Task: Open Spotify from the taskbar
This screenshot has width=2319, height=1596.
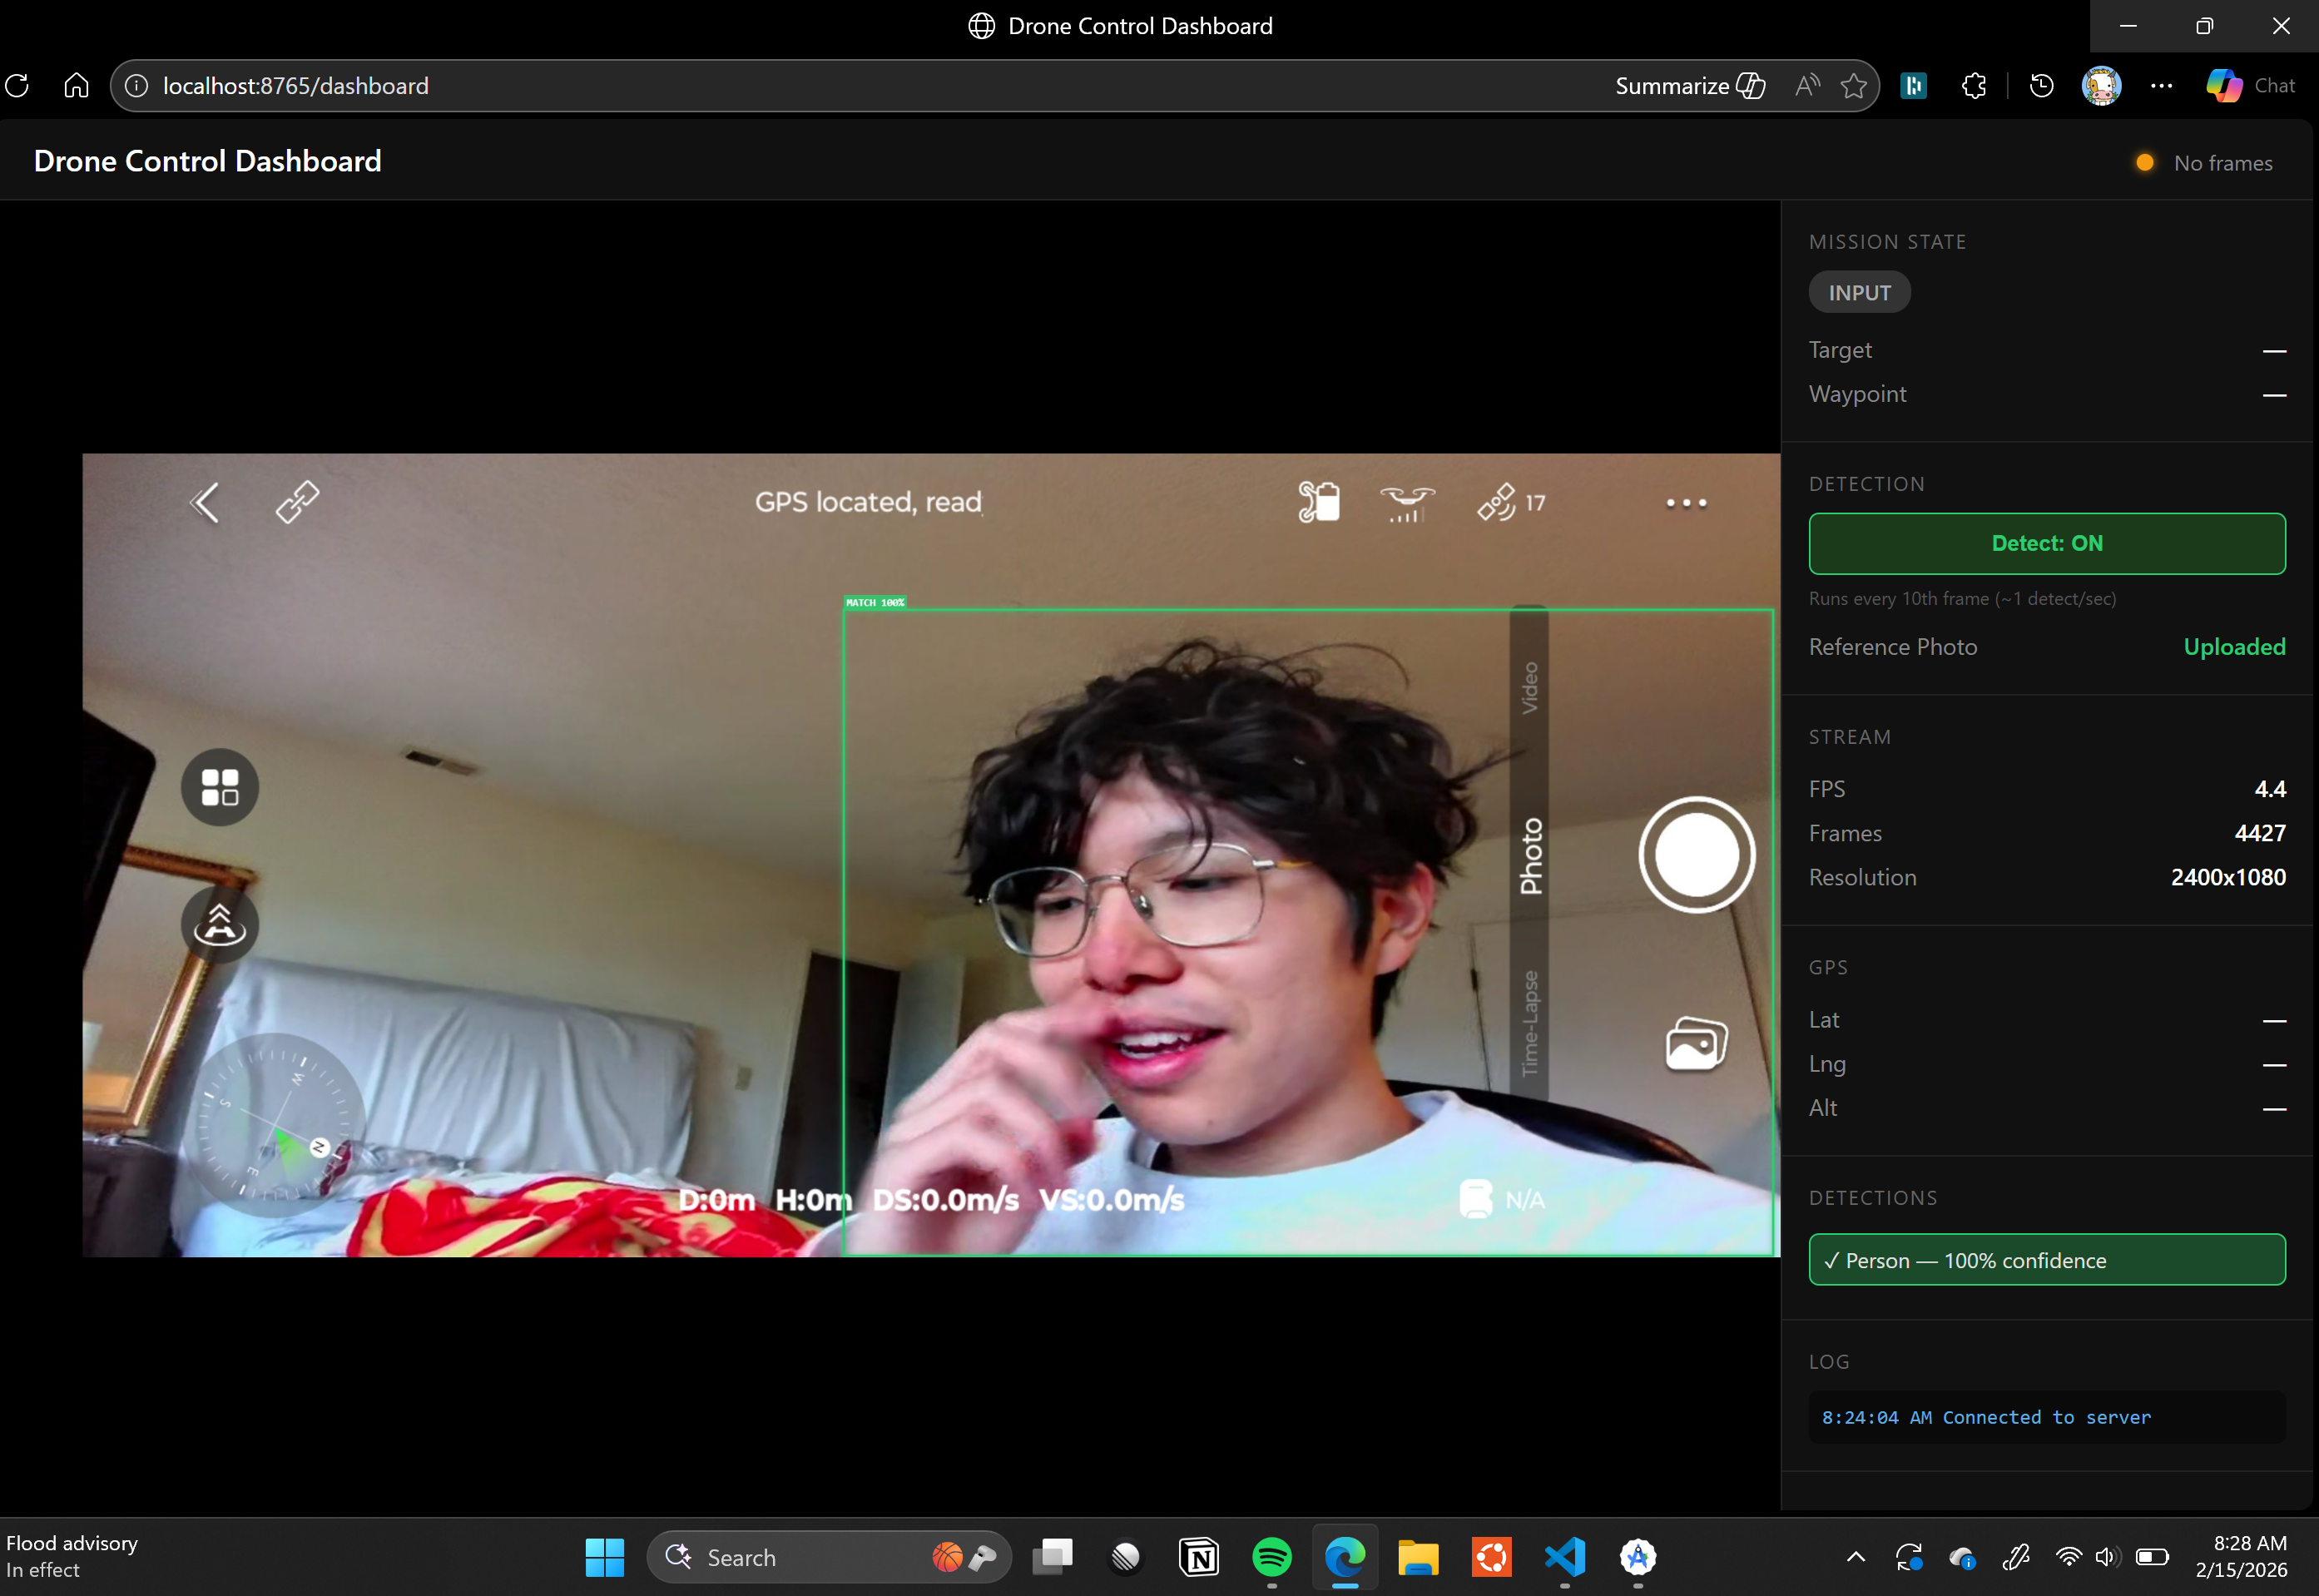Action: click(x=1271, y=1556)
